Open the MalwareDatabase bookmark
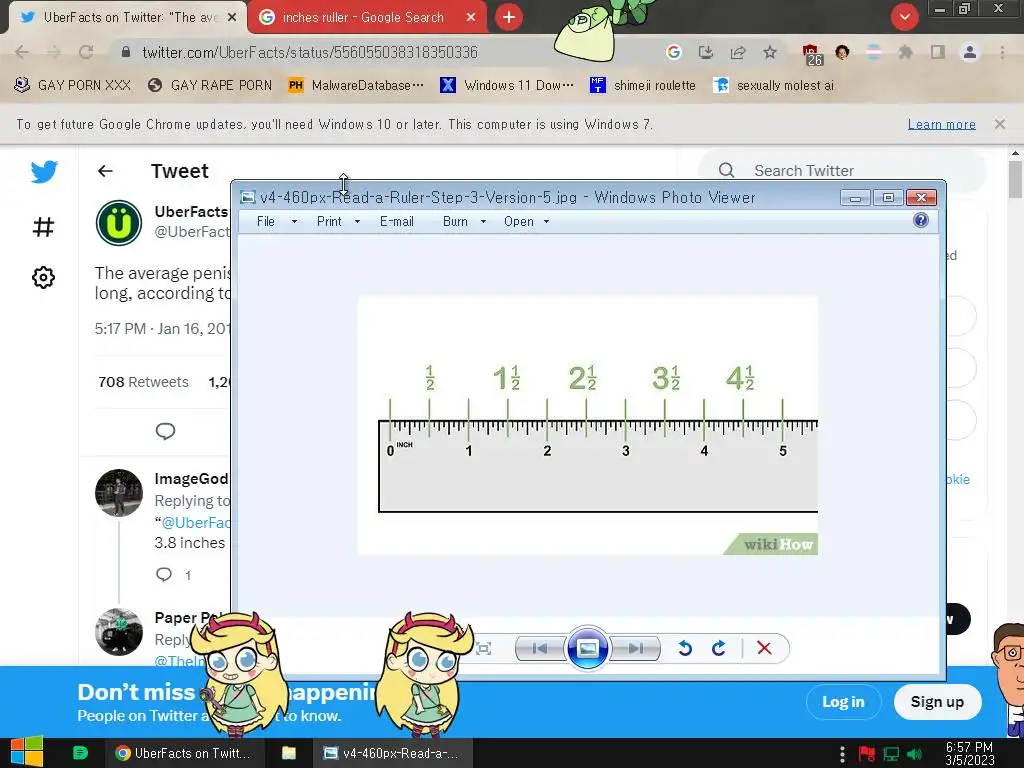 click(356, 85)
